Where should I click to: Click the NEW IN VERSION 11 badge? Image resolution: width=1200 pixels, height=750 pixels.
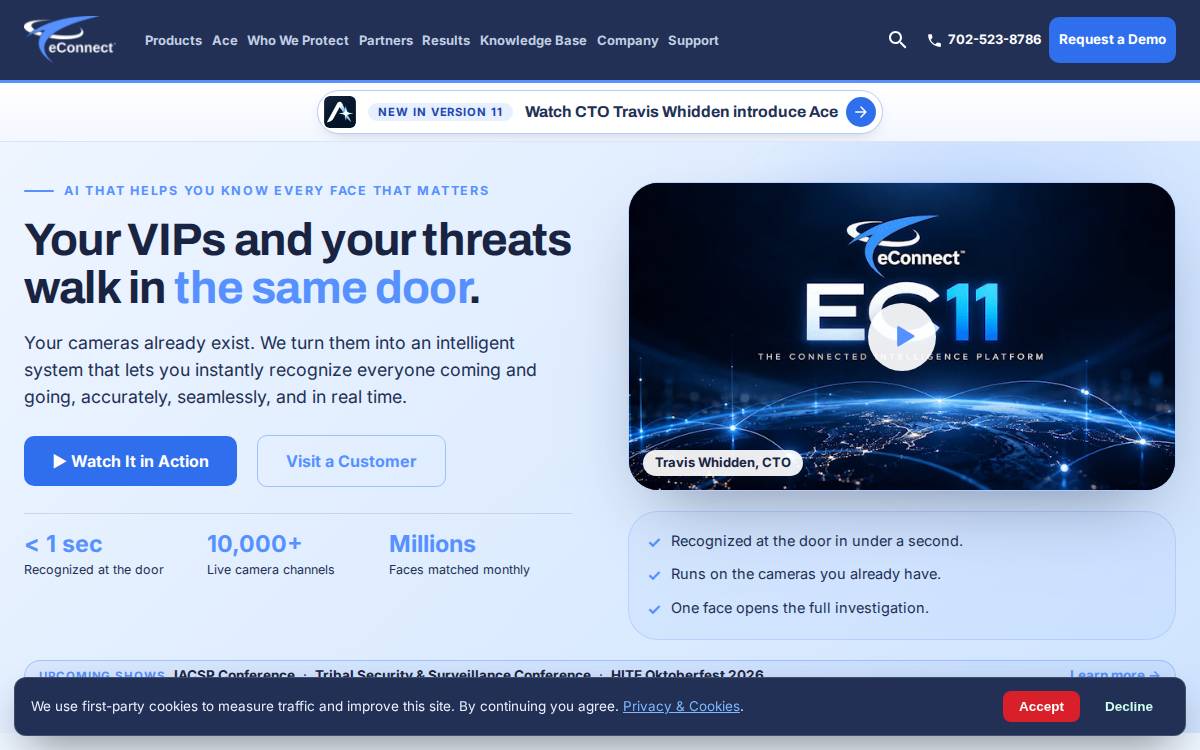440,112
